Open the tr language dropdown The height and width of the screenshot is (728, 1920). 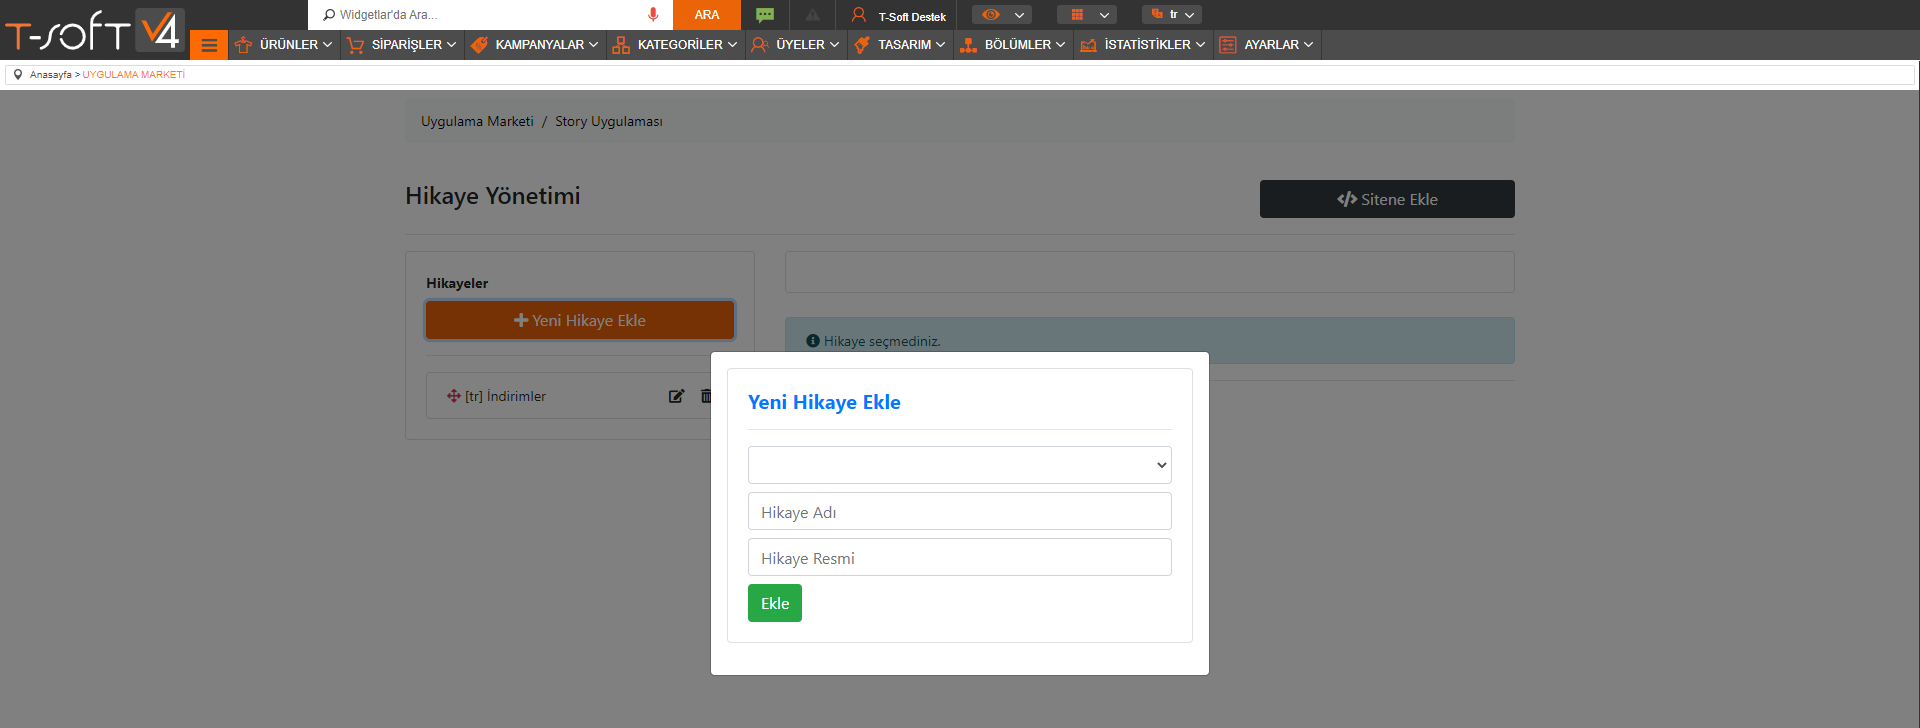tap(1172, 15)
